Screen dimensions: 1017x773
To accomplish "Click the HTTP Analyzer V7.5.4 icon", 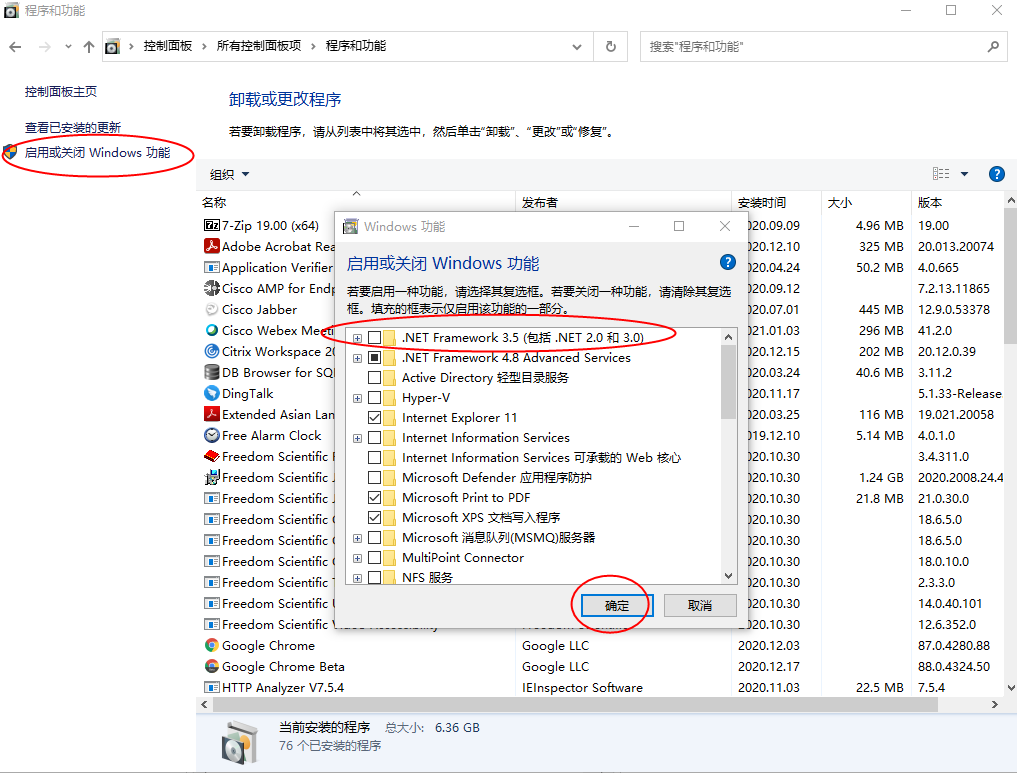I will click(x=211, y=687).
